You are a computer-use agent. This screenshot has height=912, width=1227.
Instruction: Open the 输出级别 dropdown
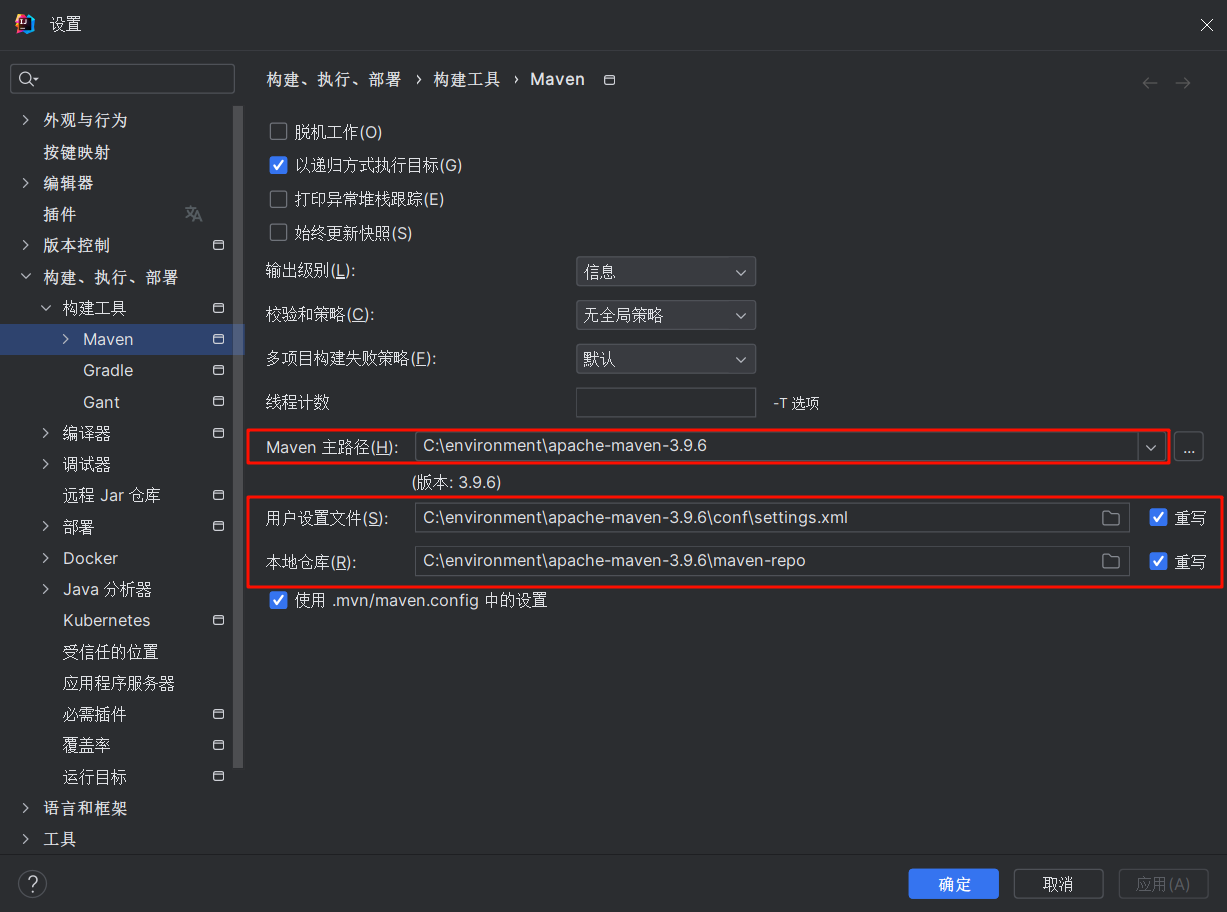666,272
